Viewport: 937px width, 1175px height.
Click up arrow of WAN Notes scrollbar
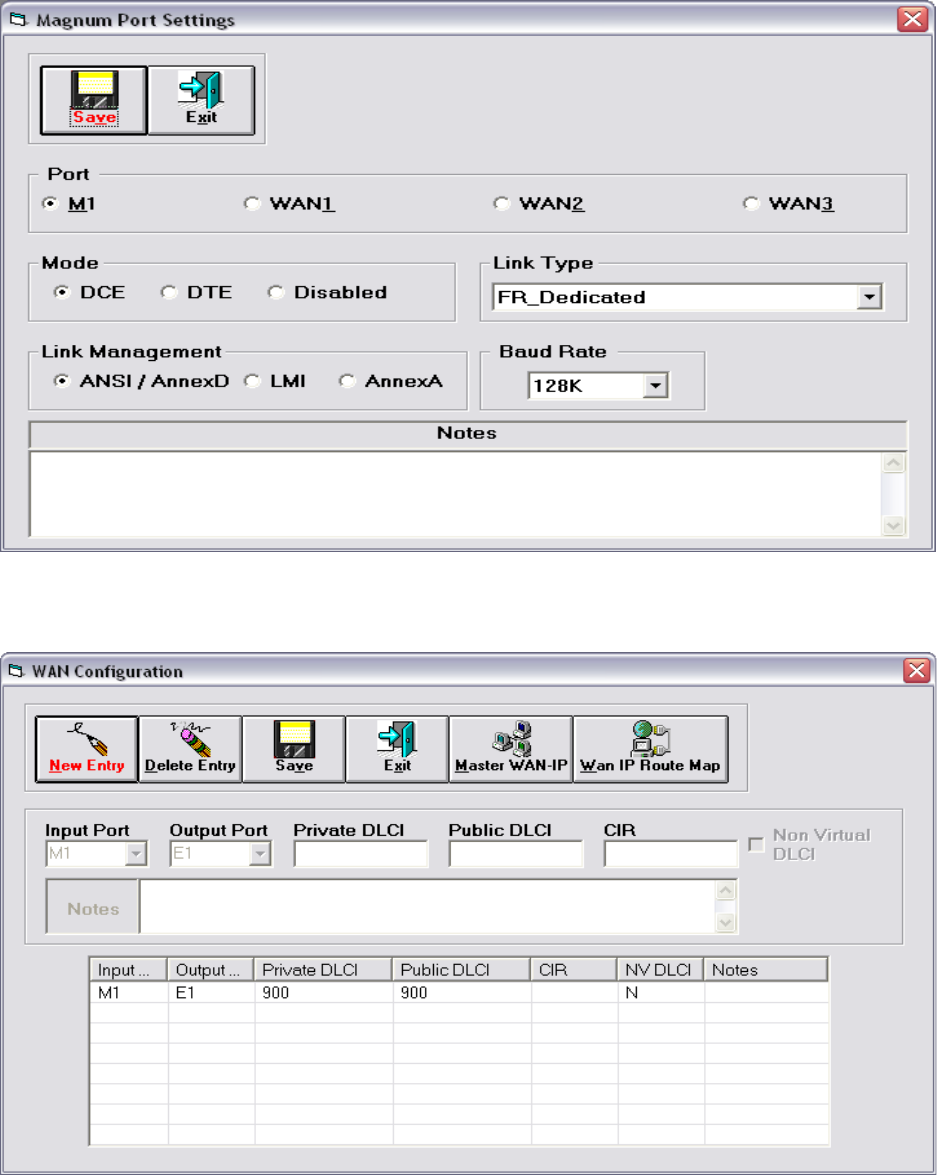(726, 891)
